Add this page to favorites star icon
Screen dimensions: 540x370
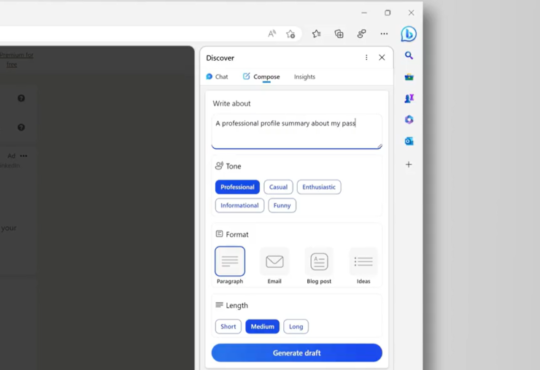290,34
